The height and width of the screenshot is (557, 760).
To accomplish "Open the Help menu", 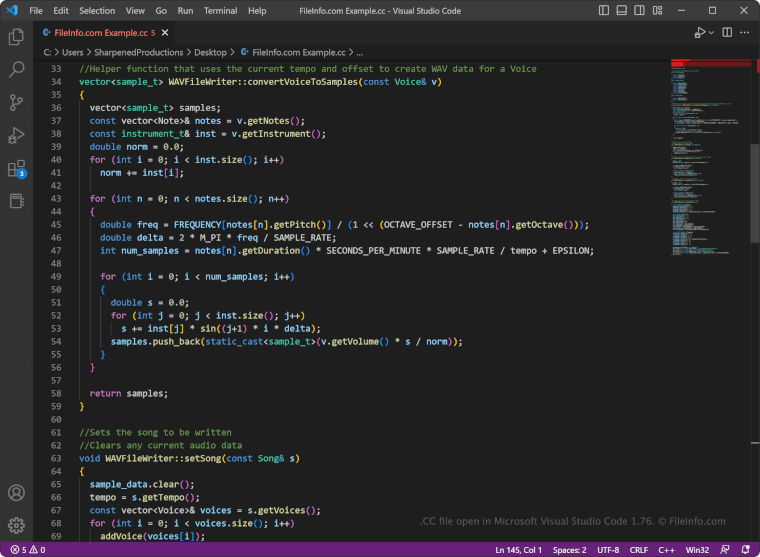I will pyautogui.click(x=257, y=11).
